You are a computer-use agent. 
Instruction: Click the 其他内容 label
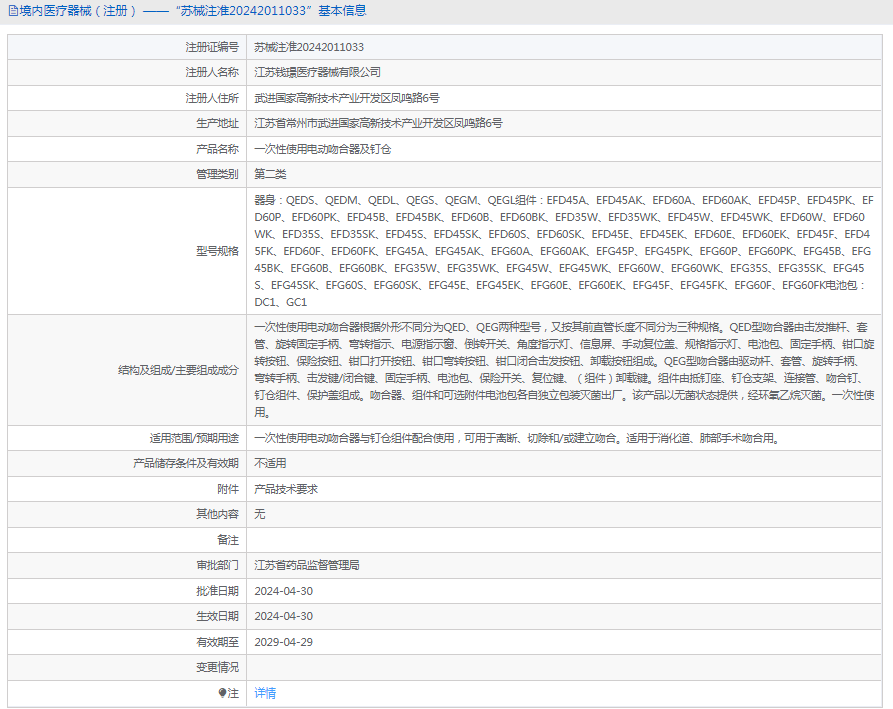coord(217,514)
